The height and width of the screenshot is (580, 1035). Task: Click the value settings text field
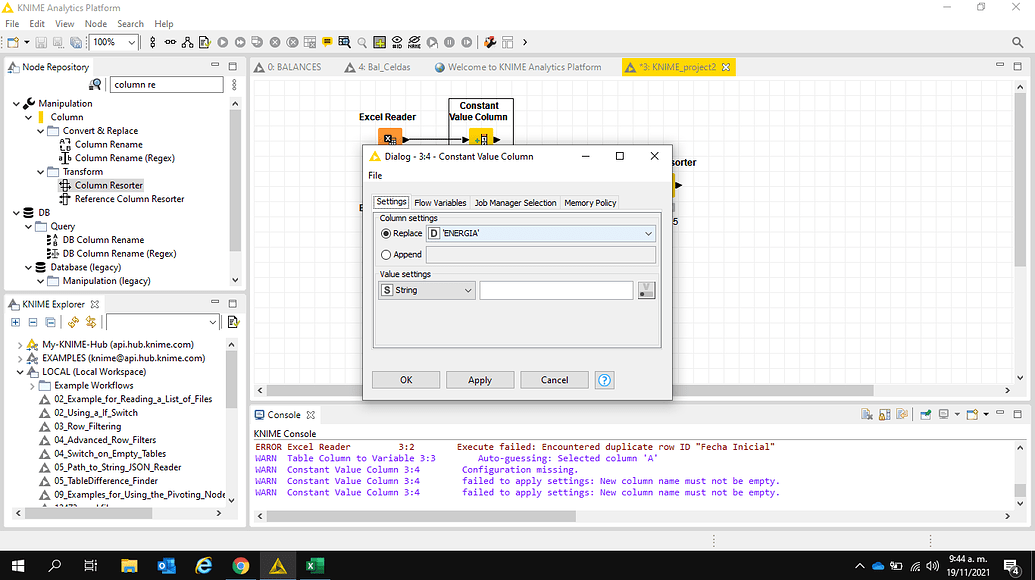556,290
